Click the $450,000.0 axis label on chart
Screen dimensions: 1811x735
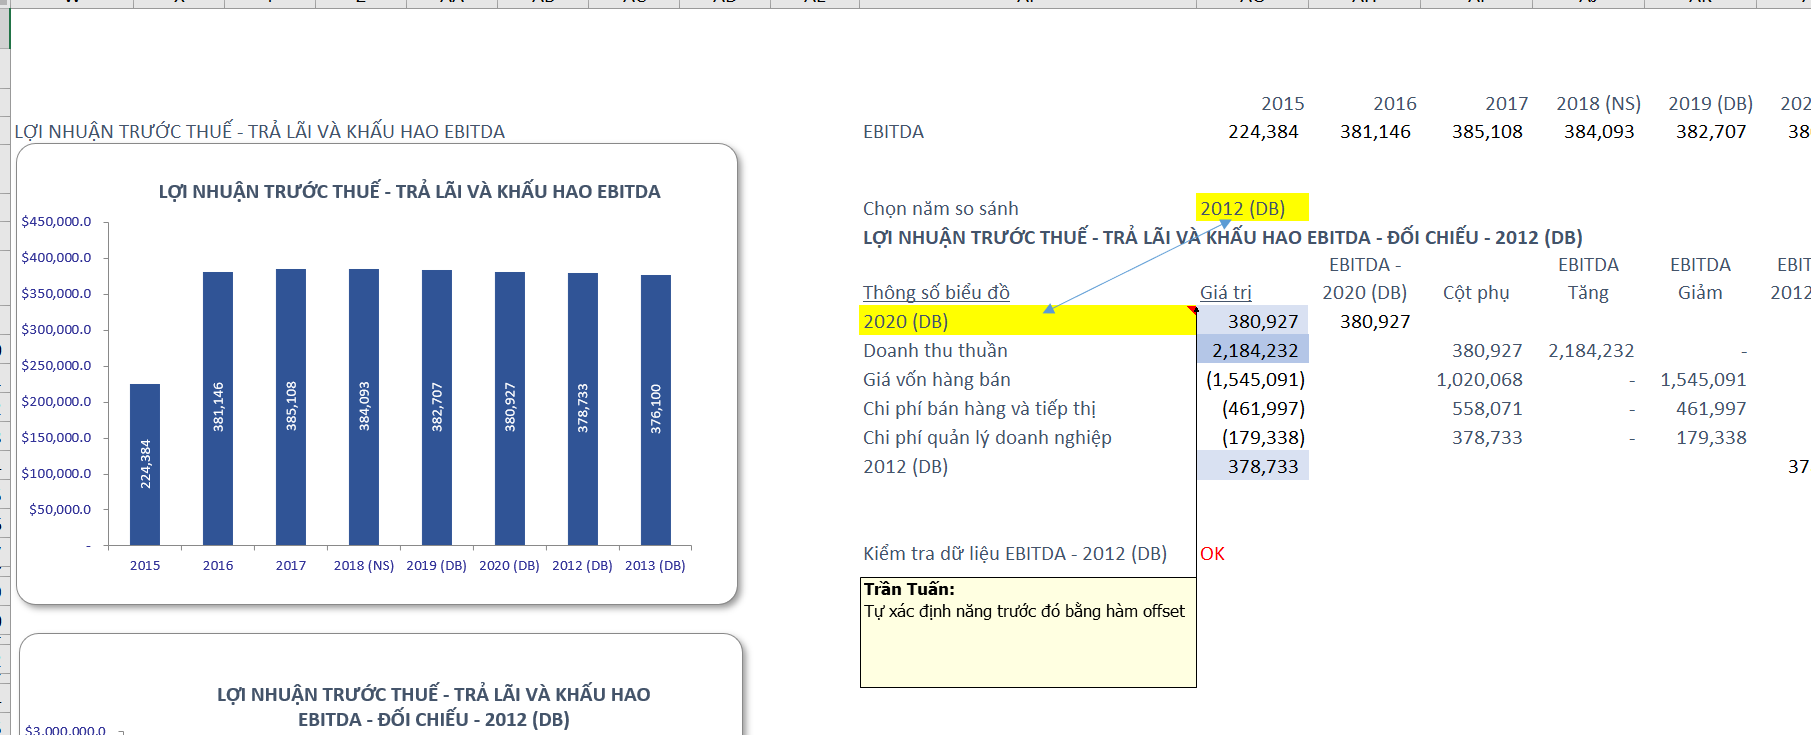(56, 221)
